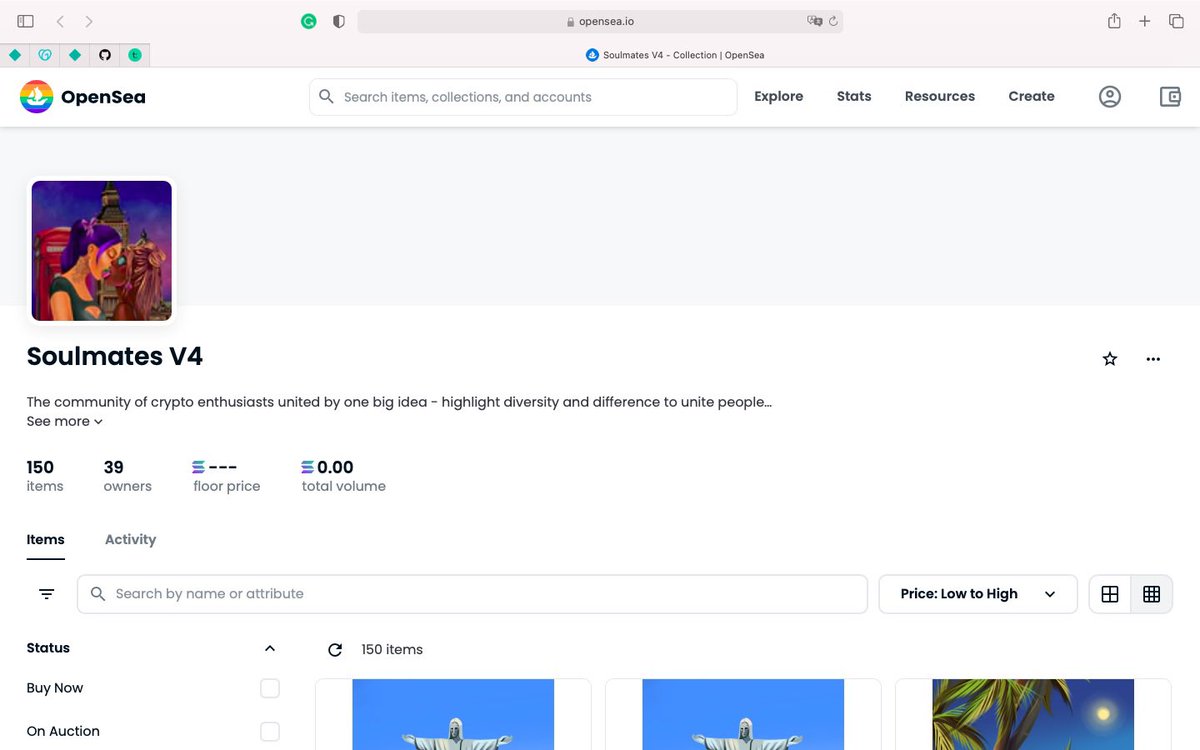Viewport: 1200px width, 750px height.
Task: Open the collection options ellipsis menu
Action: point(1153,359)
